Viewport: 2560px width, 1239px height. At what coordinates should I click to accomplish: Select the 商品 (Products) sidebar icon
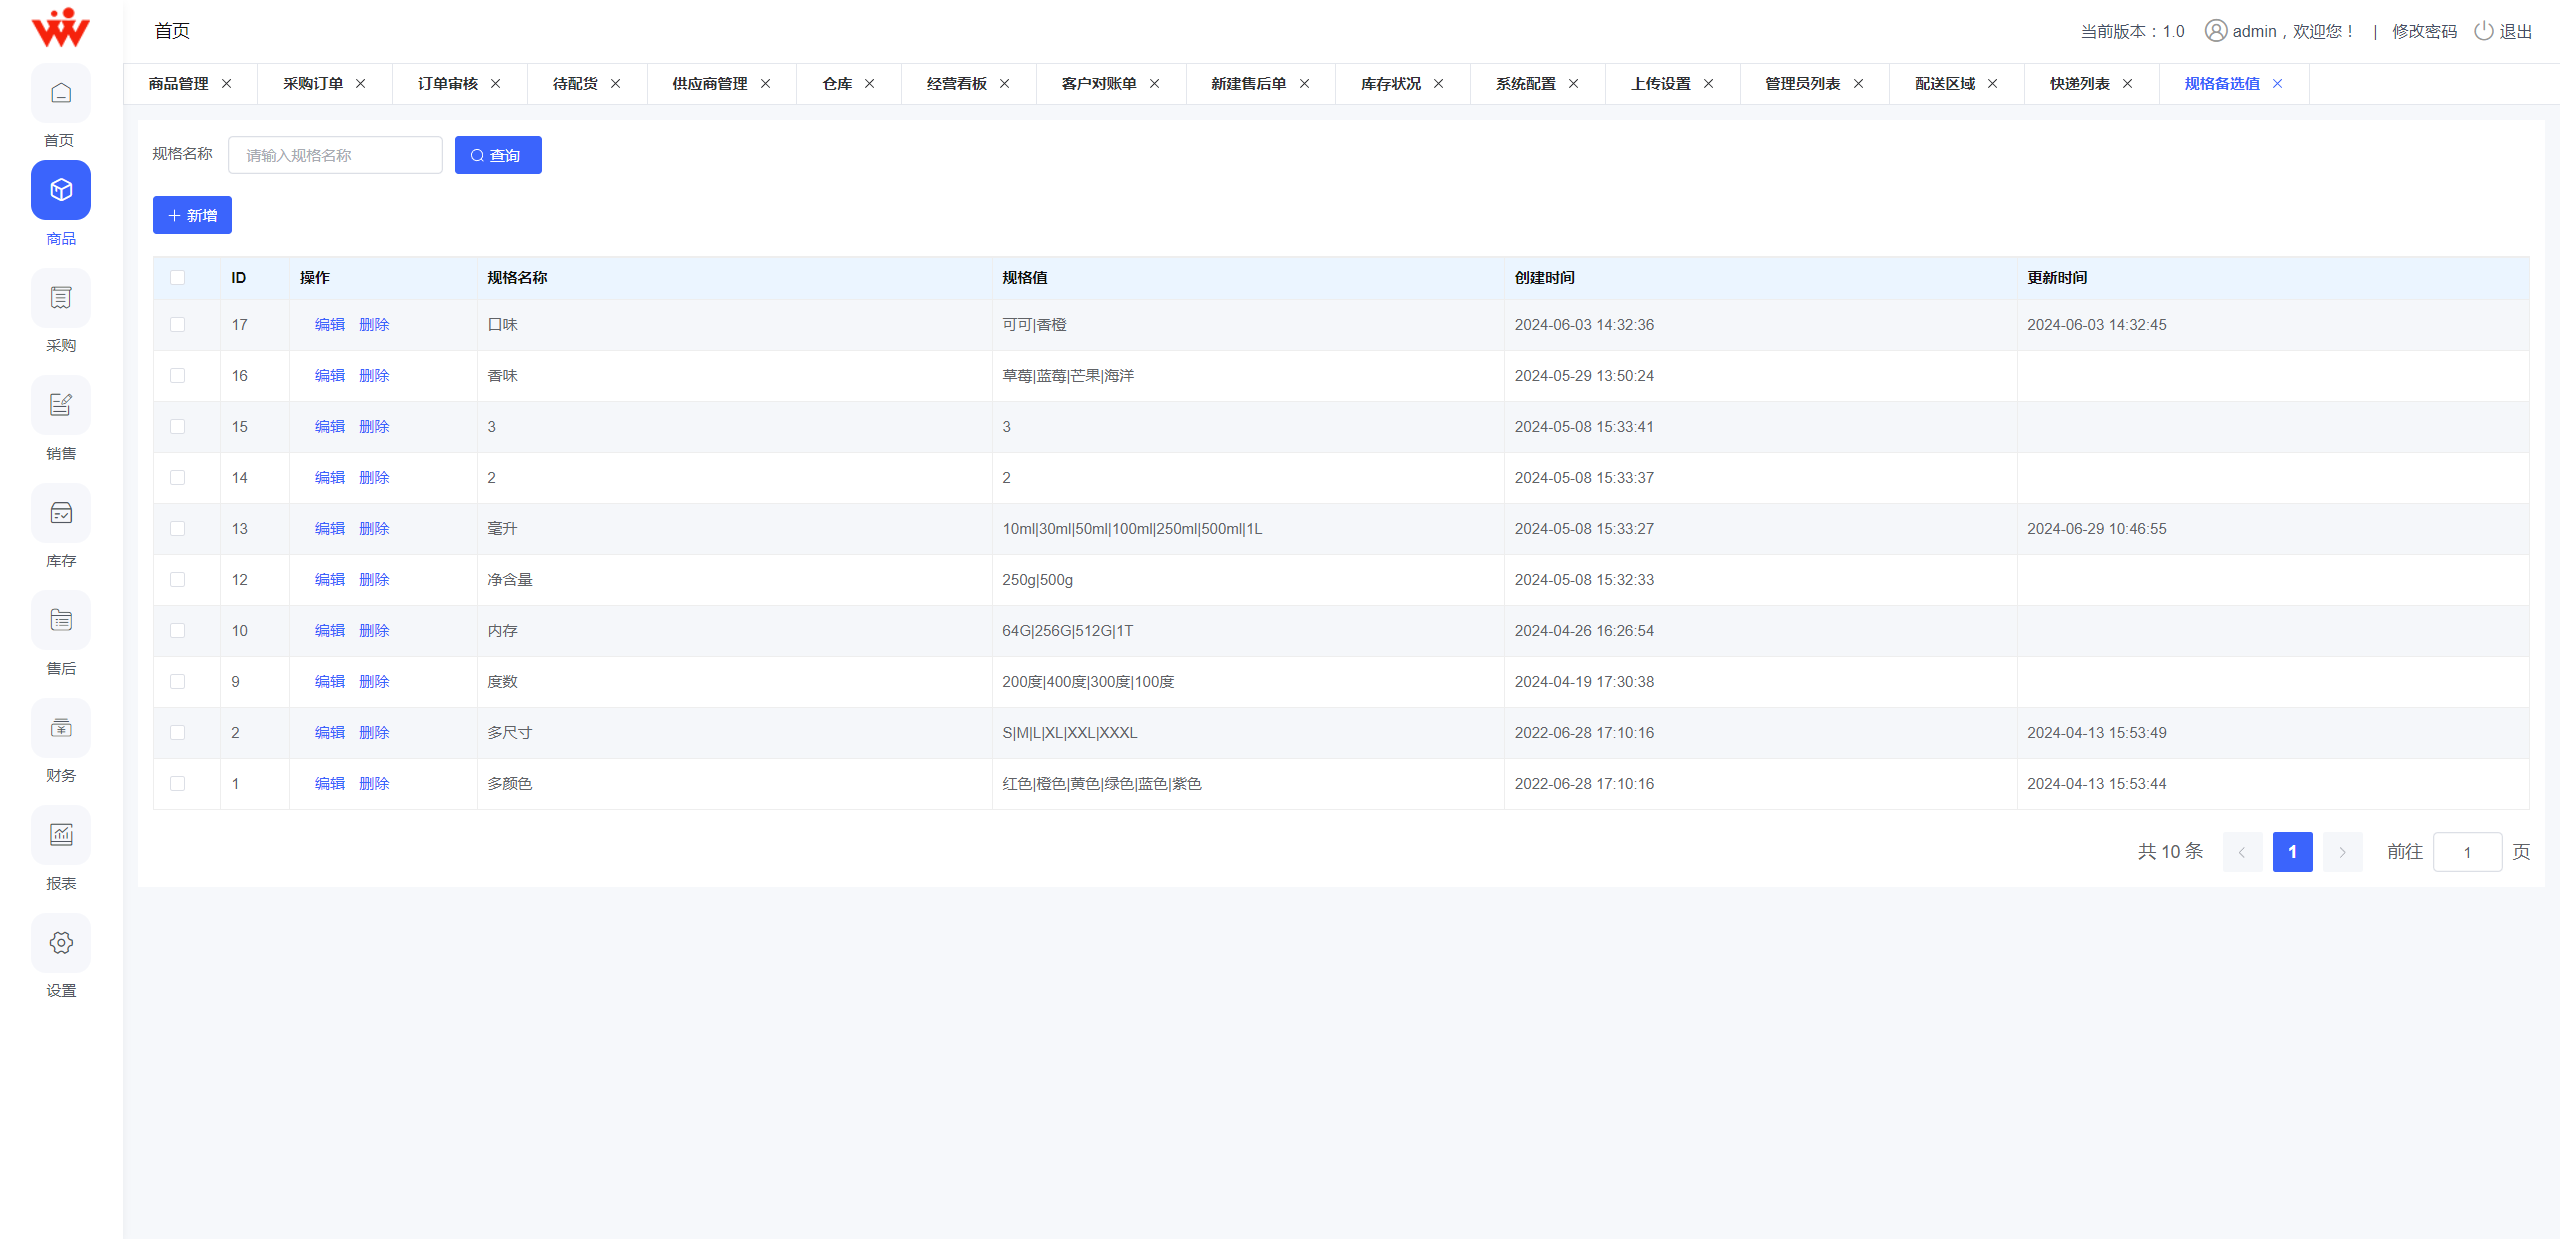point(61,189)
